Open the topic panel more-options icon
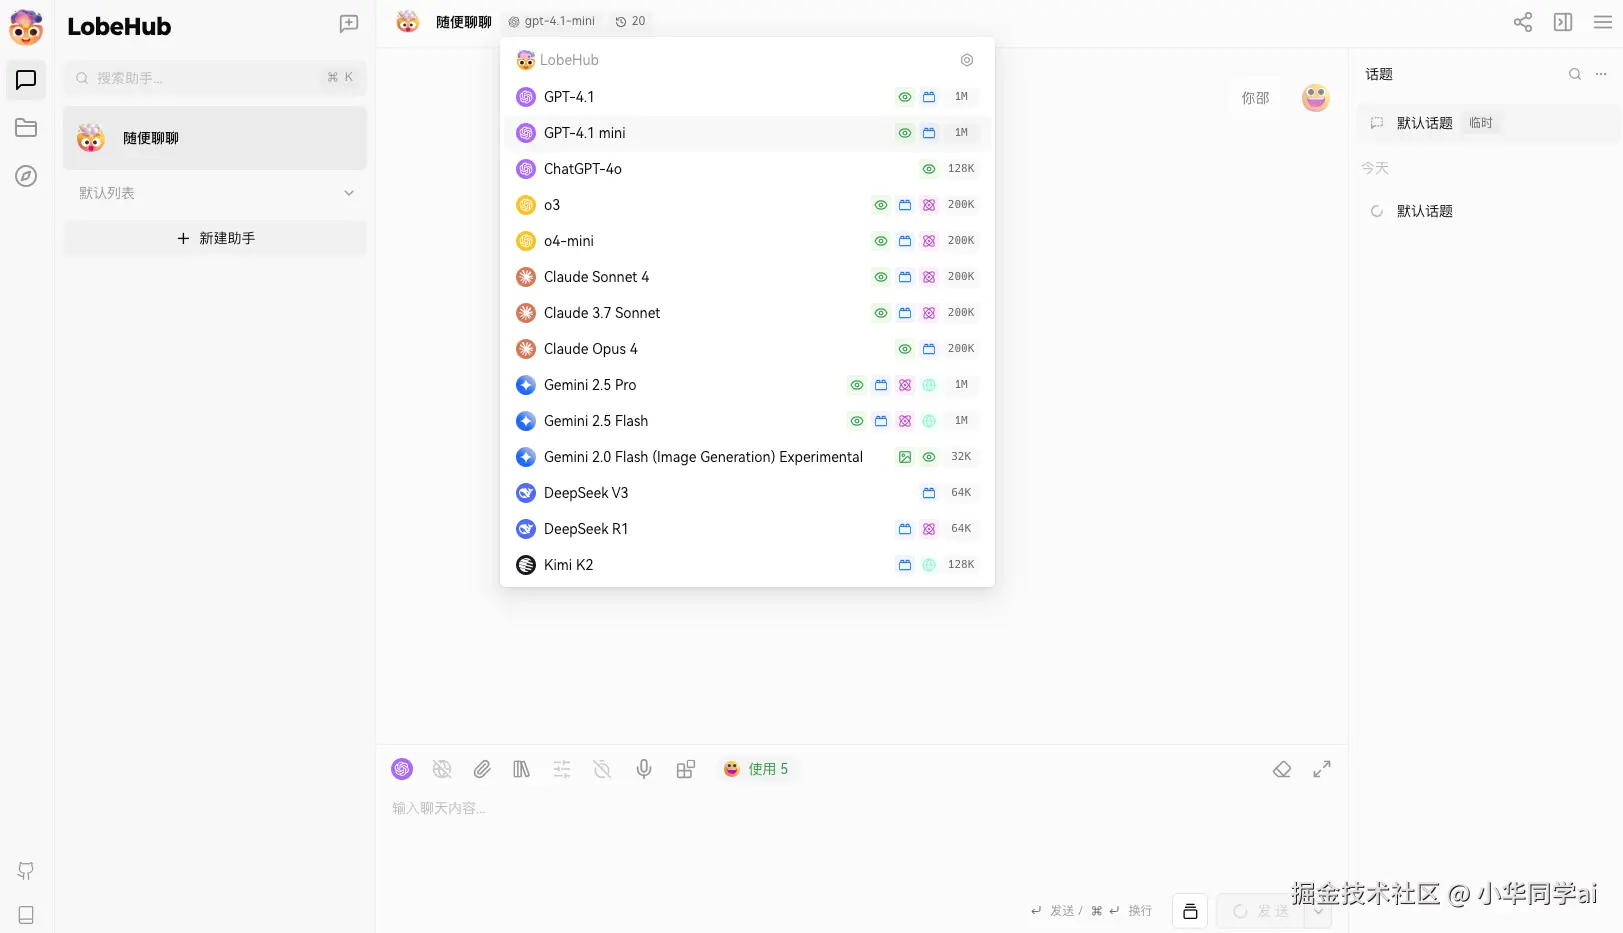1623x933 pixels. tap(1601, 74)
